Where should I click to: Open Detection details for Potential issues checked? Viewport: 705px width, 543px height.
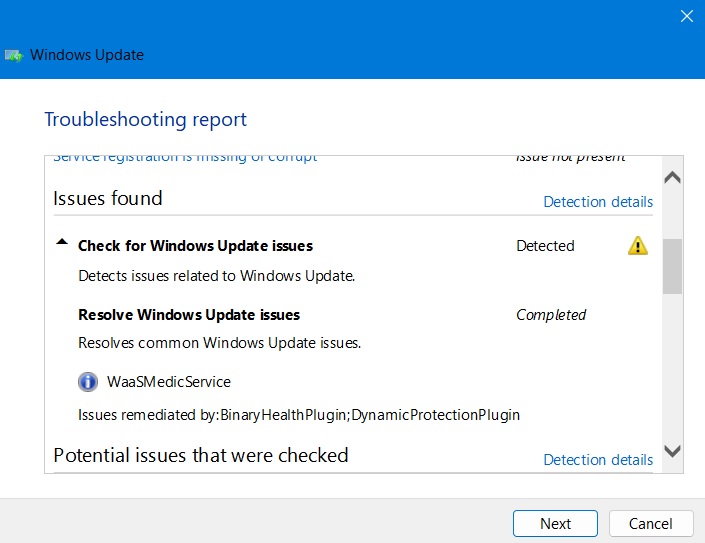[x=598, y=460]
